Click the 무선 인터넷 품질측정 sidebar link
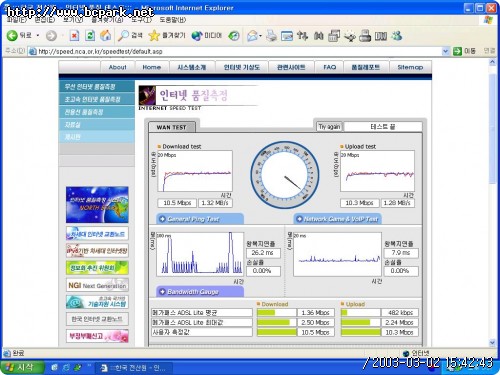The image size is (500, 375). click(x=97, y=87)
